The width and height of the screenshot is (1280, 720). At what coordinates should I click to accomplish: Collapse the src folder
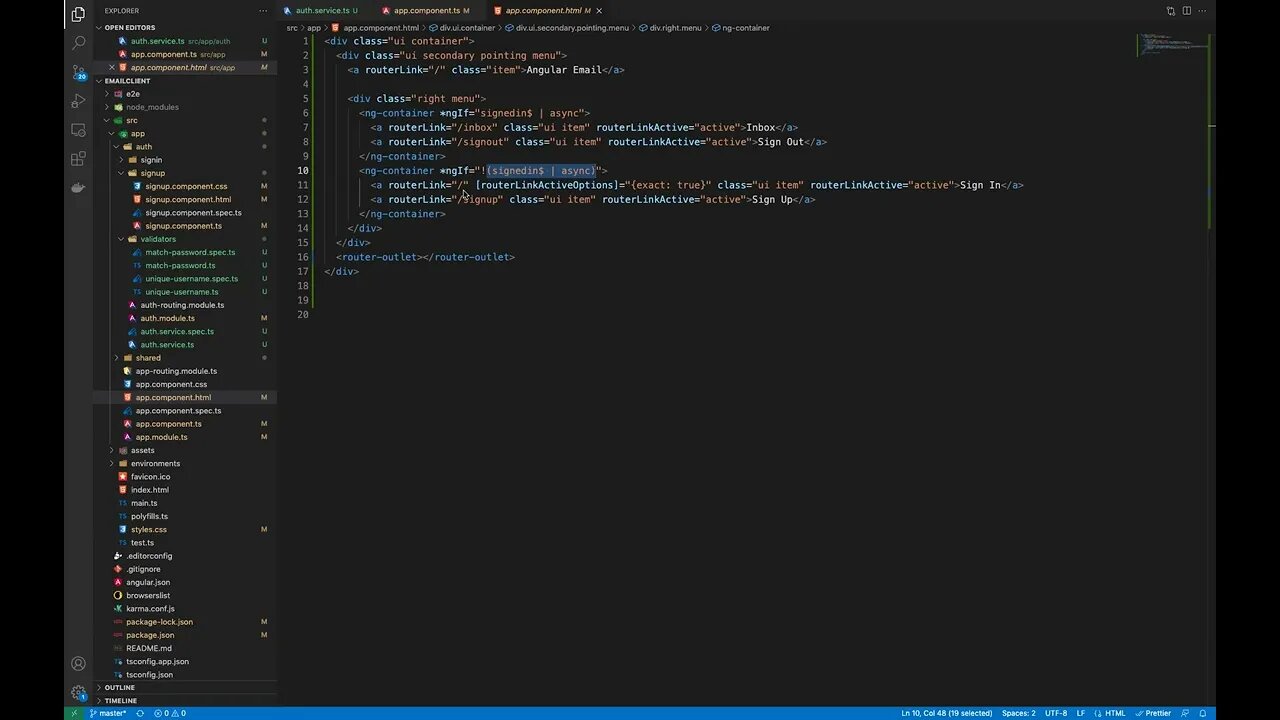131,120
